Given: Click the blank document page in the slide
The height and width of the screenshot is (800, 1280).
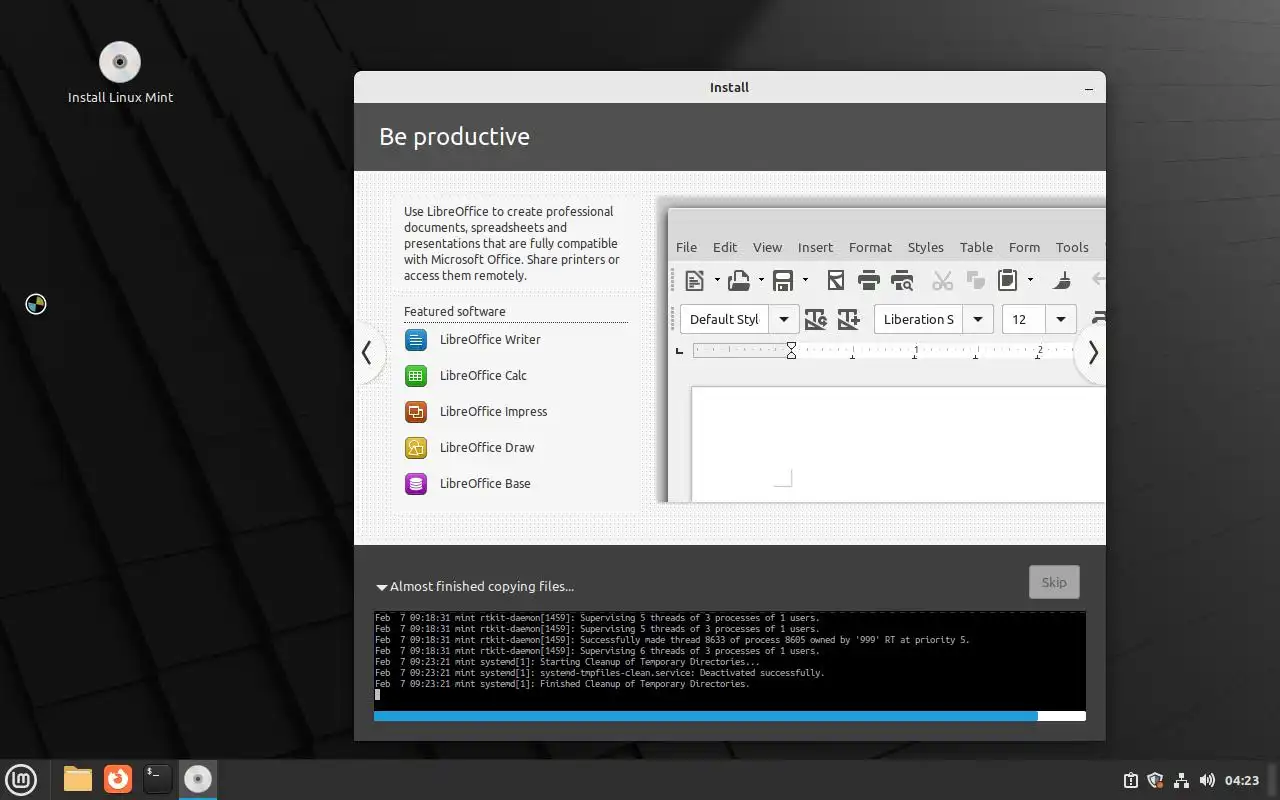Looking at the screenshot, I should click(x=898, y=444).
